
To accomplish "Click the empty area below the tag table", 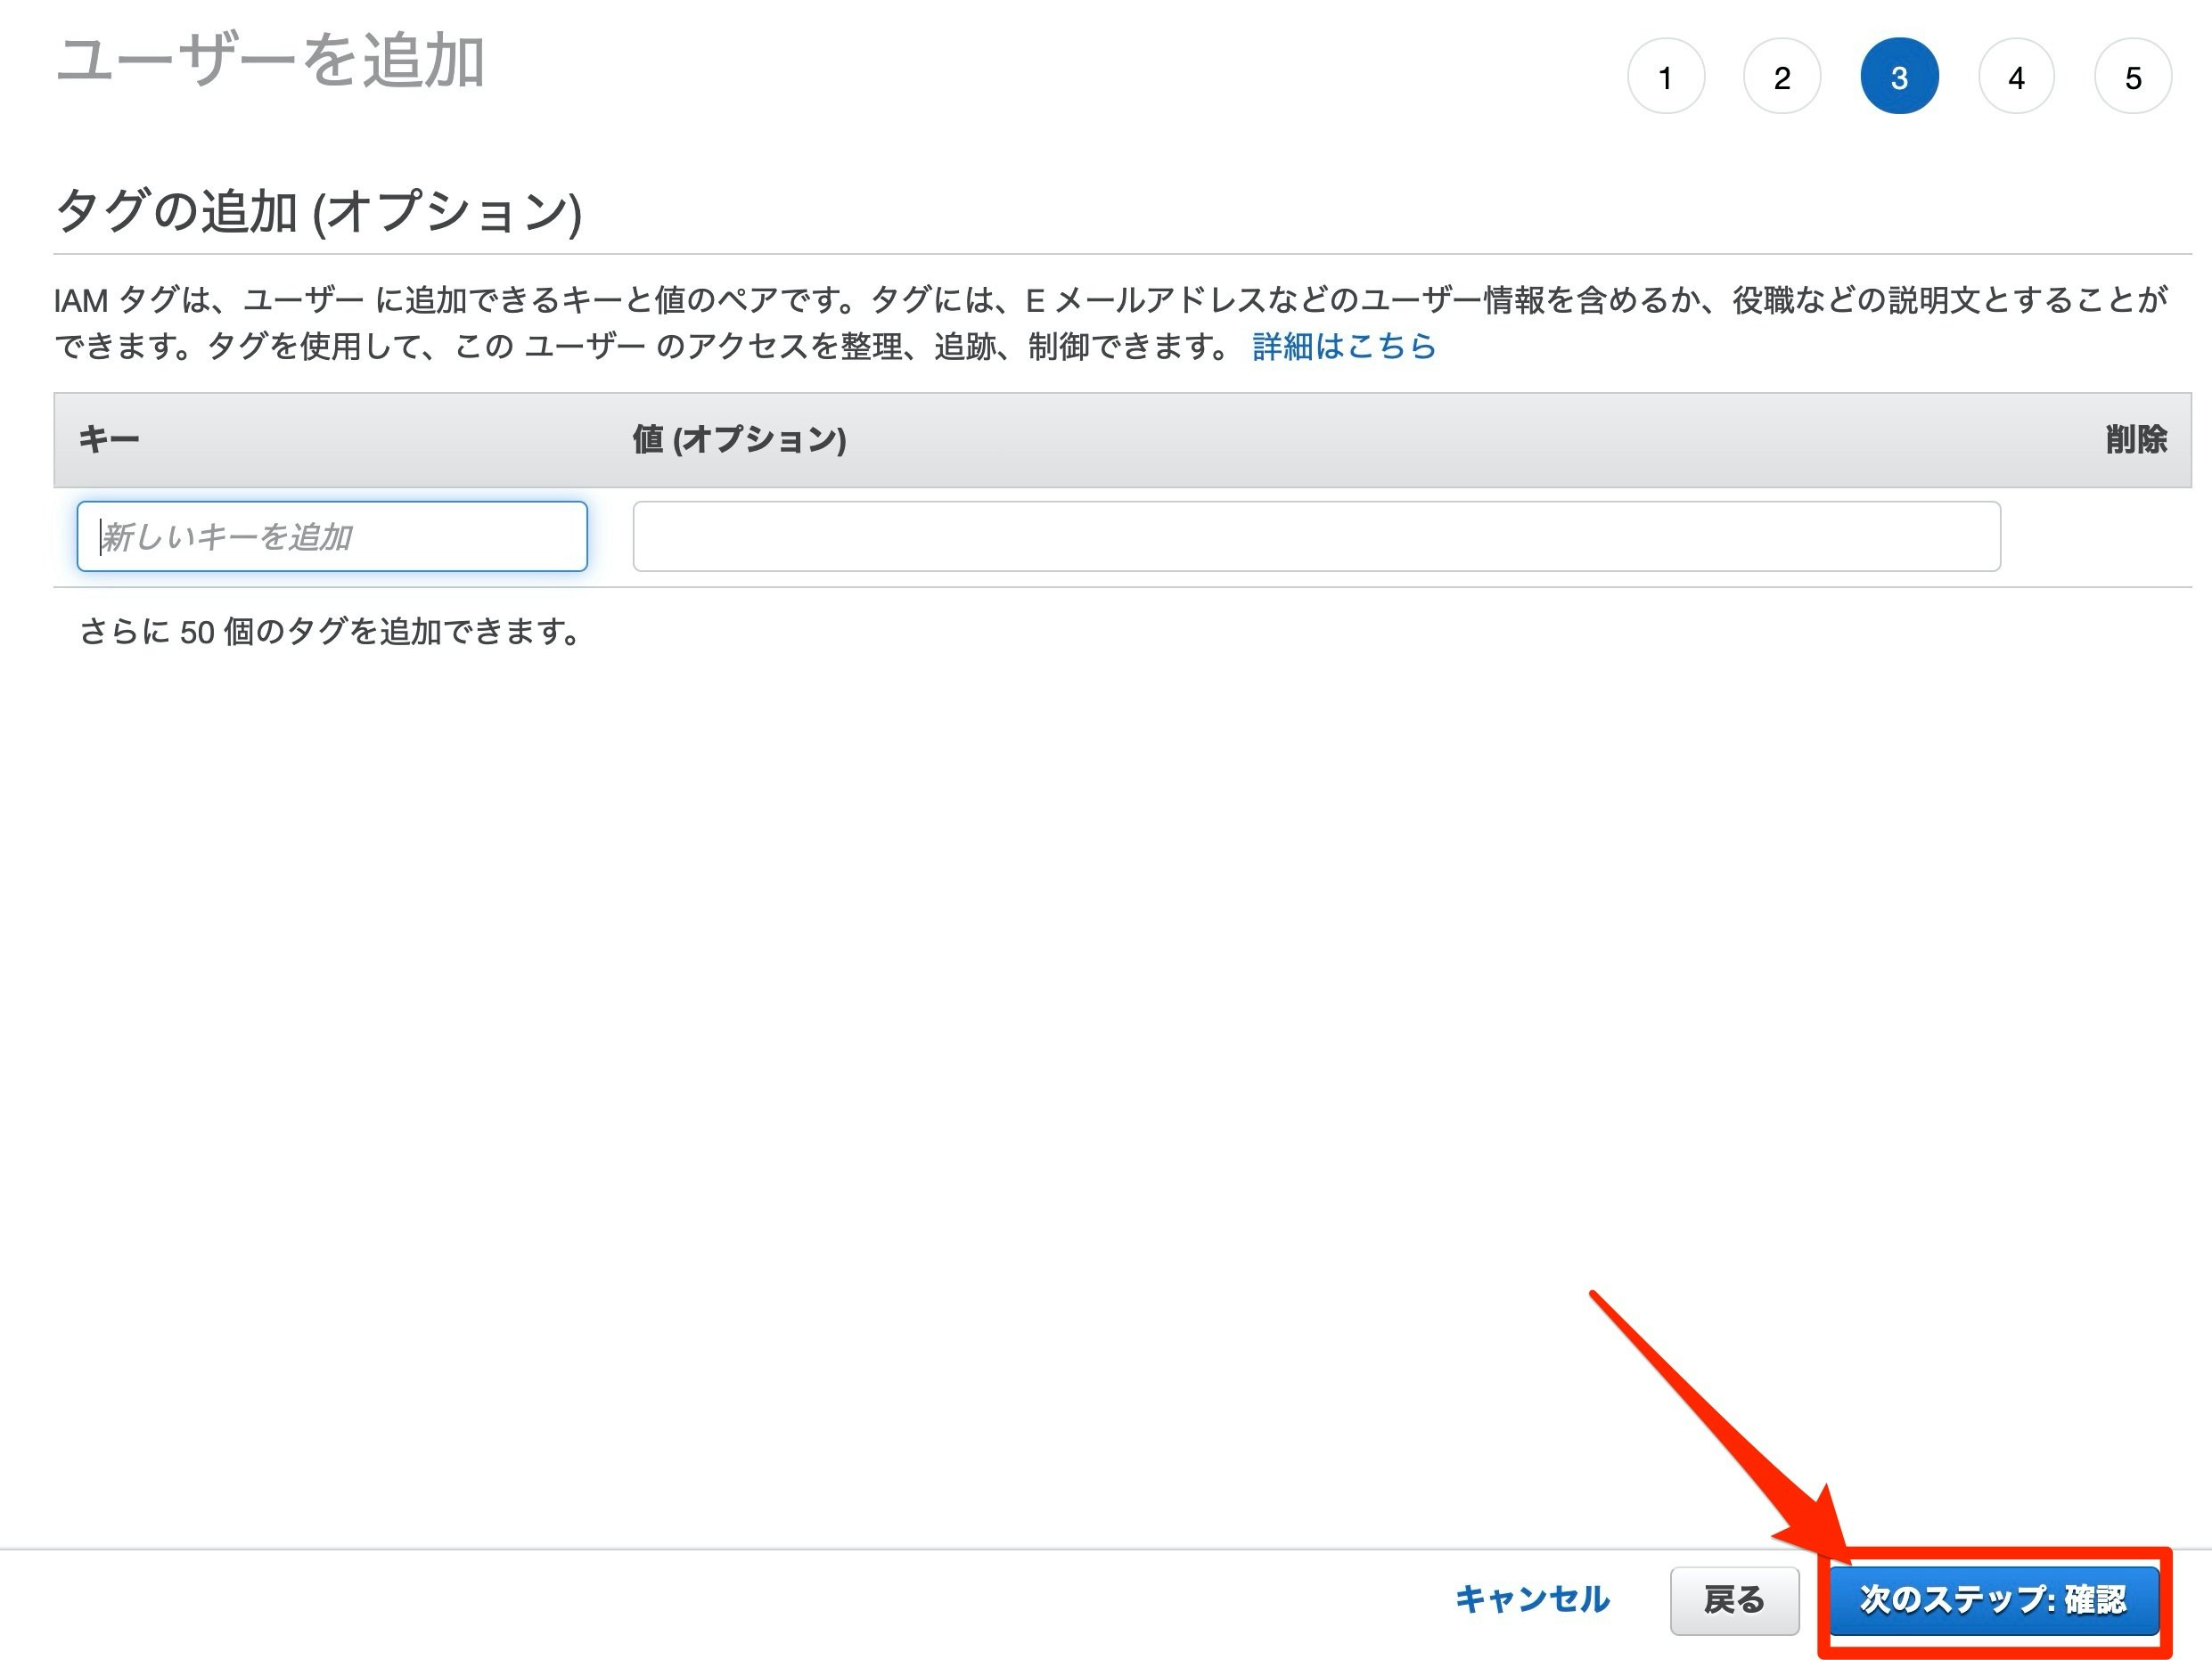I will (x=1000, y=1000).
